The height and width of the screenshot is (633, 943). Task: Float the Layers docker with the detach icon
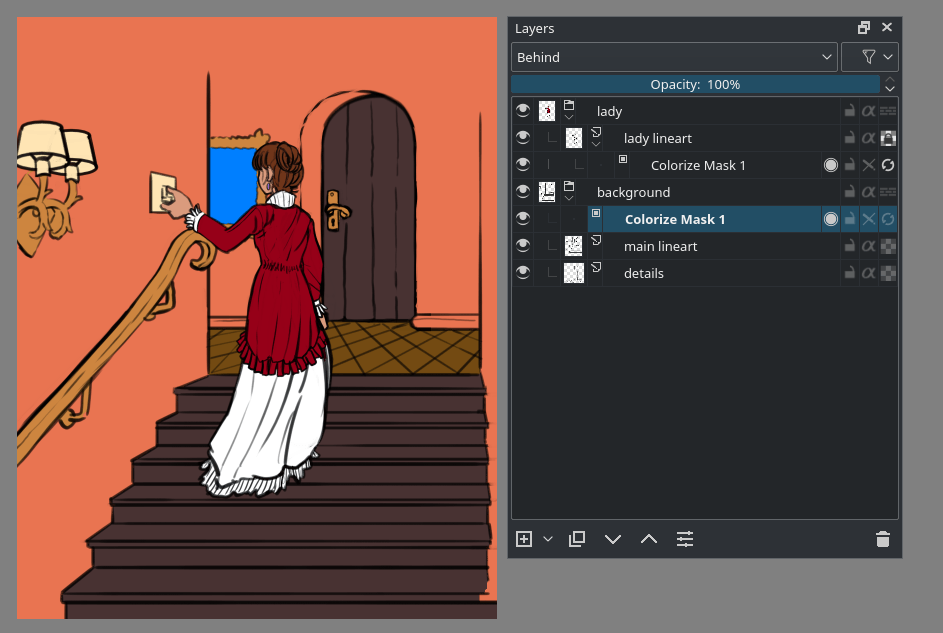[x=862, y=27]
